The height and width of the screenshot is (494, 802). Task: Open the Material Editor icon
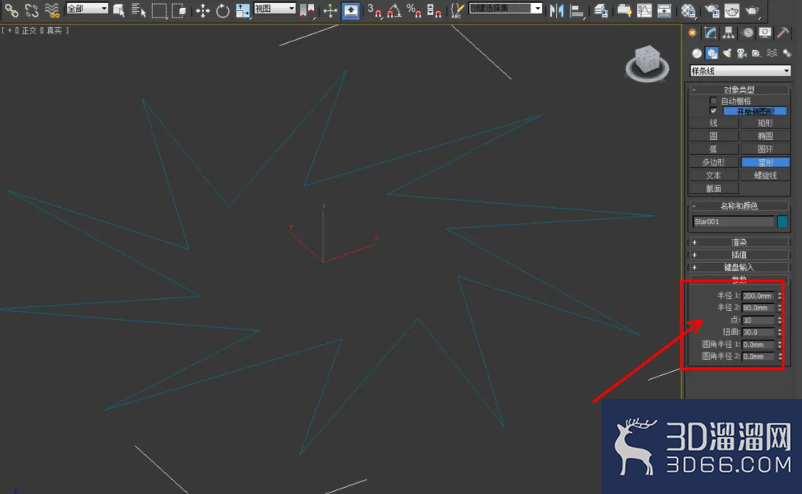[x=688, y=10]
